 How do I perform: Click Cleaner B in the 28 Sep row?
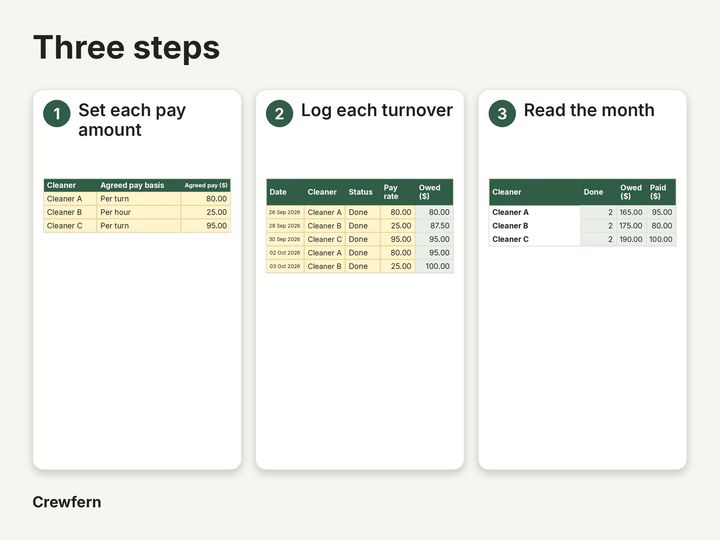click(x=325, y=226)
